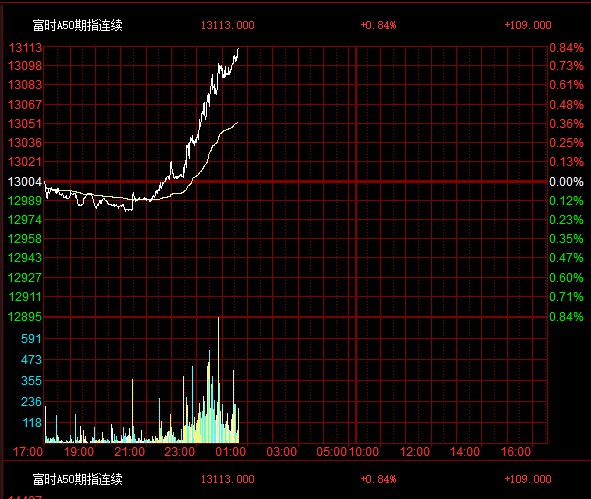This screenshot has width=591, height=499.
Task: Click the 21:00 time axis marker
Action: tap(129, 452)
